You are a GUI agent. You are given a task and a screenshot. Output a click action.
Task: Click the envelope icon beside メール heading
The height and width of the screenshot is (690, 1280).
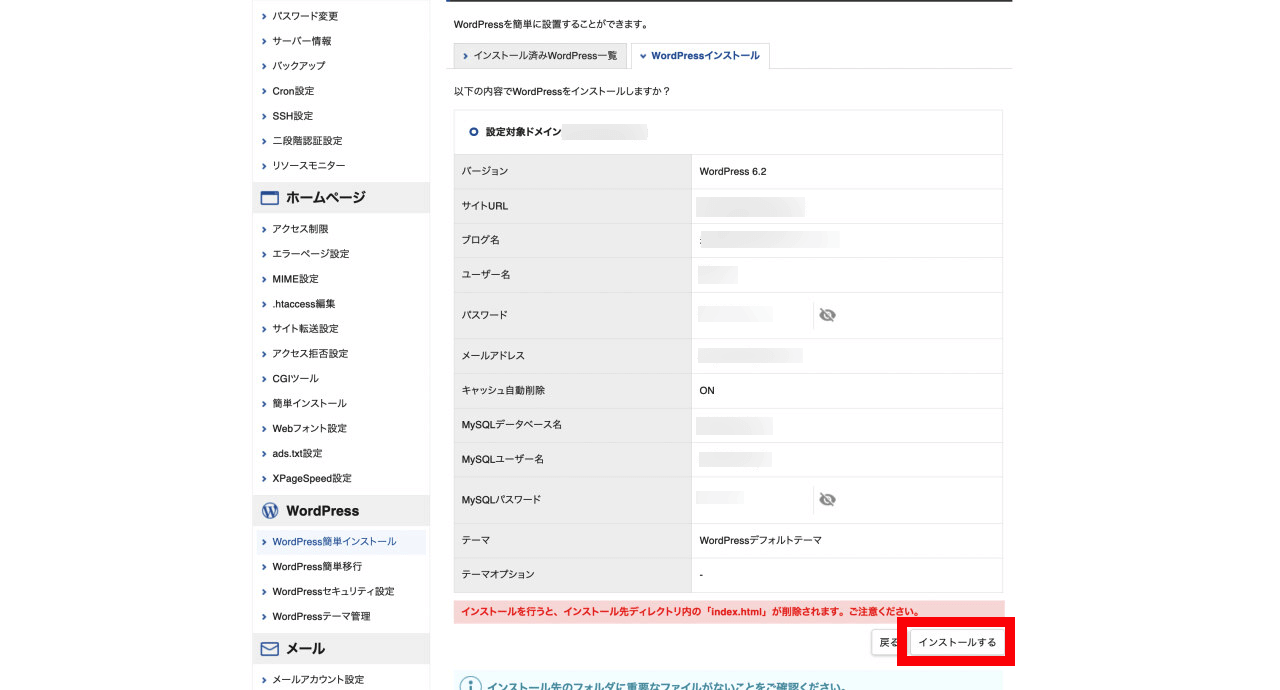268,648
